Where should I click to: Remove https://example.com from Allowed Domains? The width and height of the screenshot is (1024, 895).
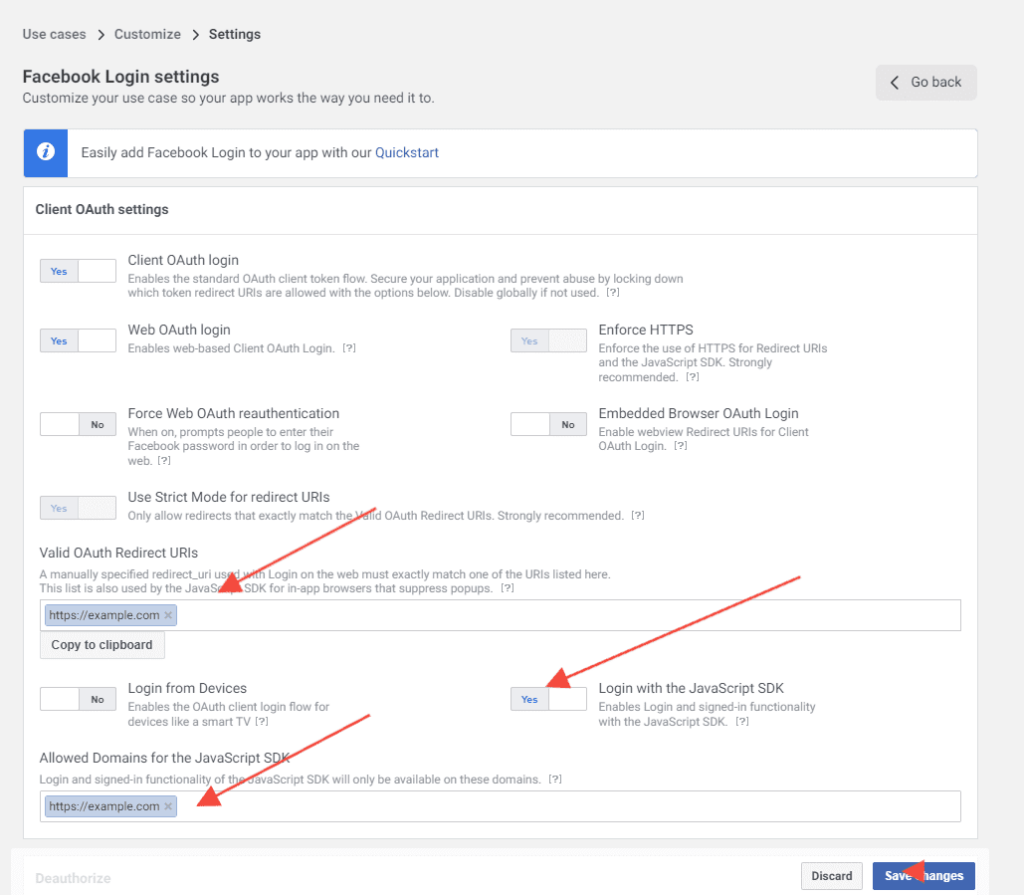click(168, 806)
